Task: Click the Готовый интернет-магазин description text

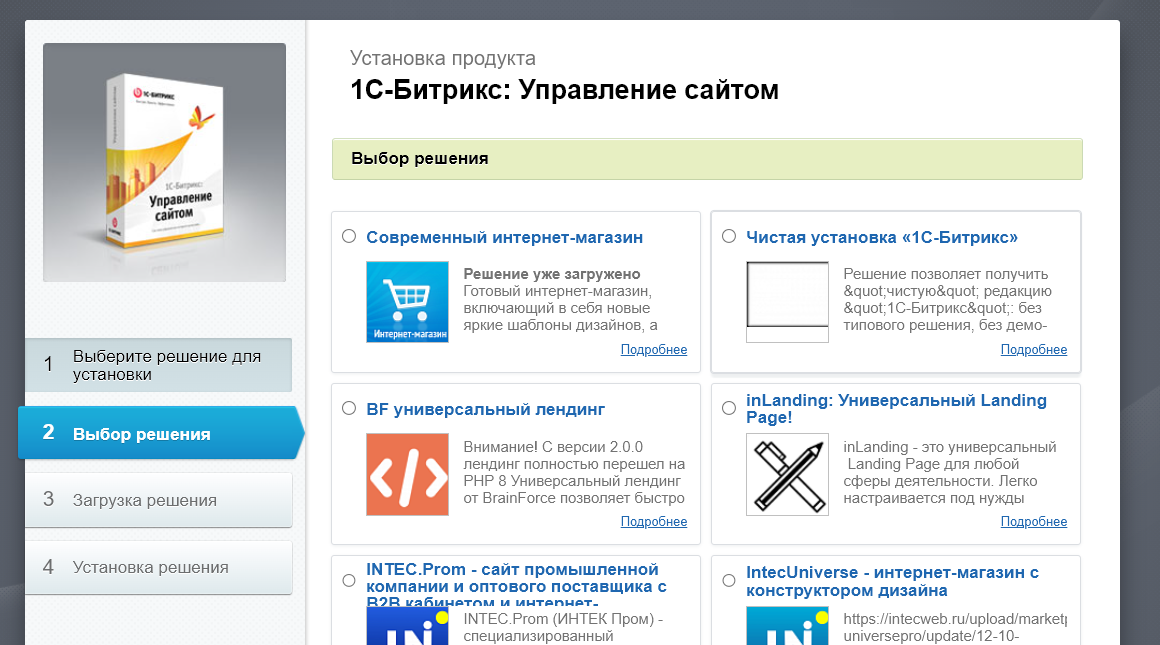Action: (x=561, y=308)
